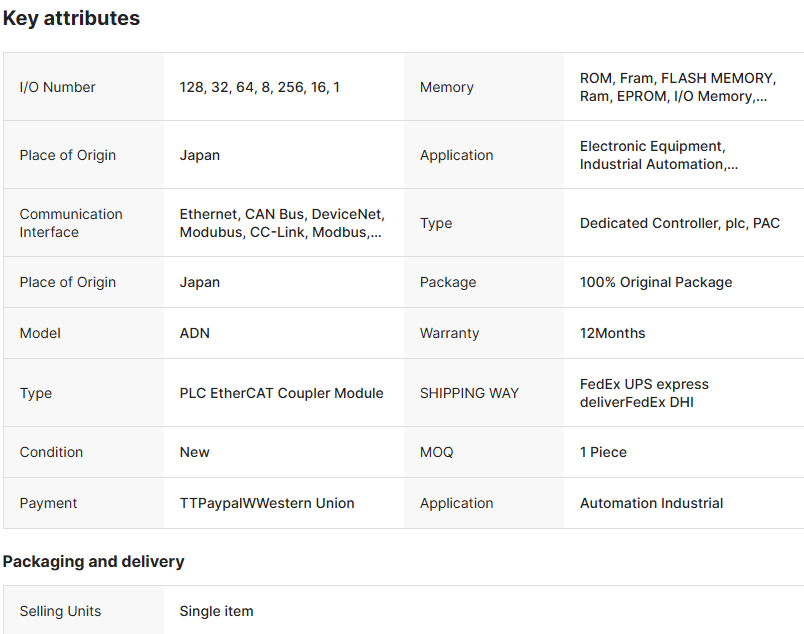804x634 pixels.
Task: Select the "12Months" warranty value
Action: coord(613,333)
